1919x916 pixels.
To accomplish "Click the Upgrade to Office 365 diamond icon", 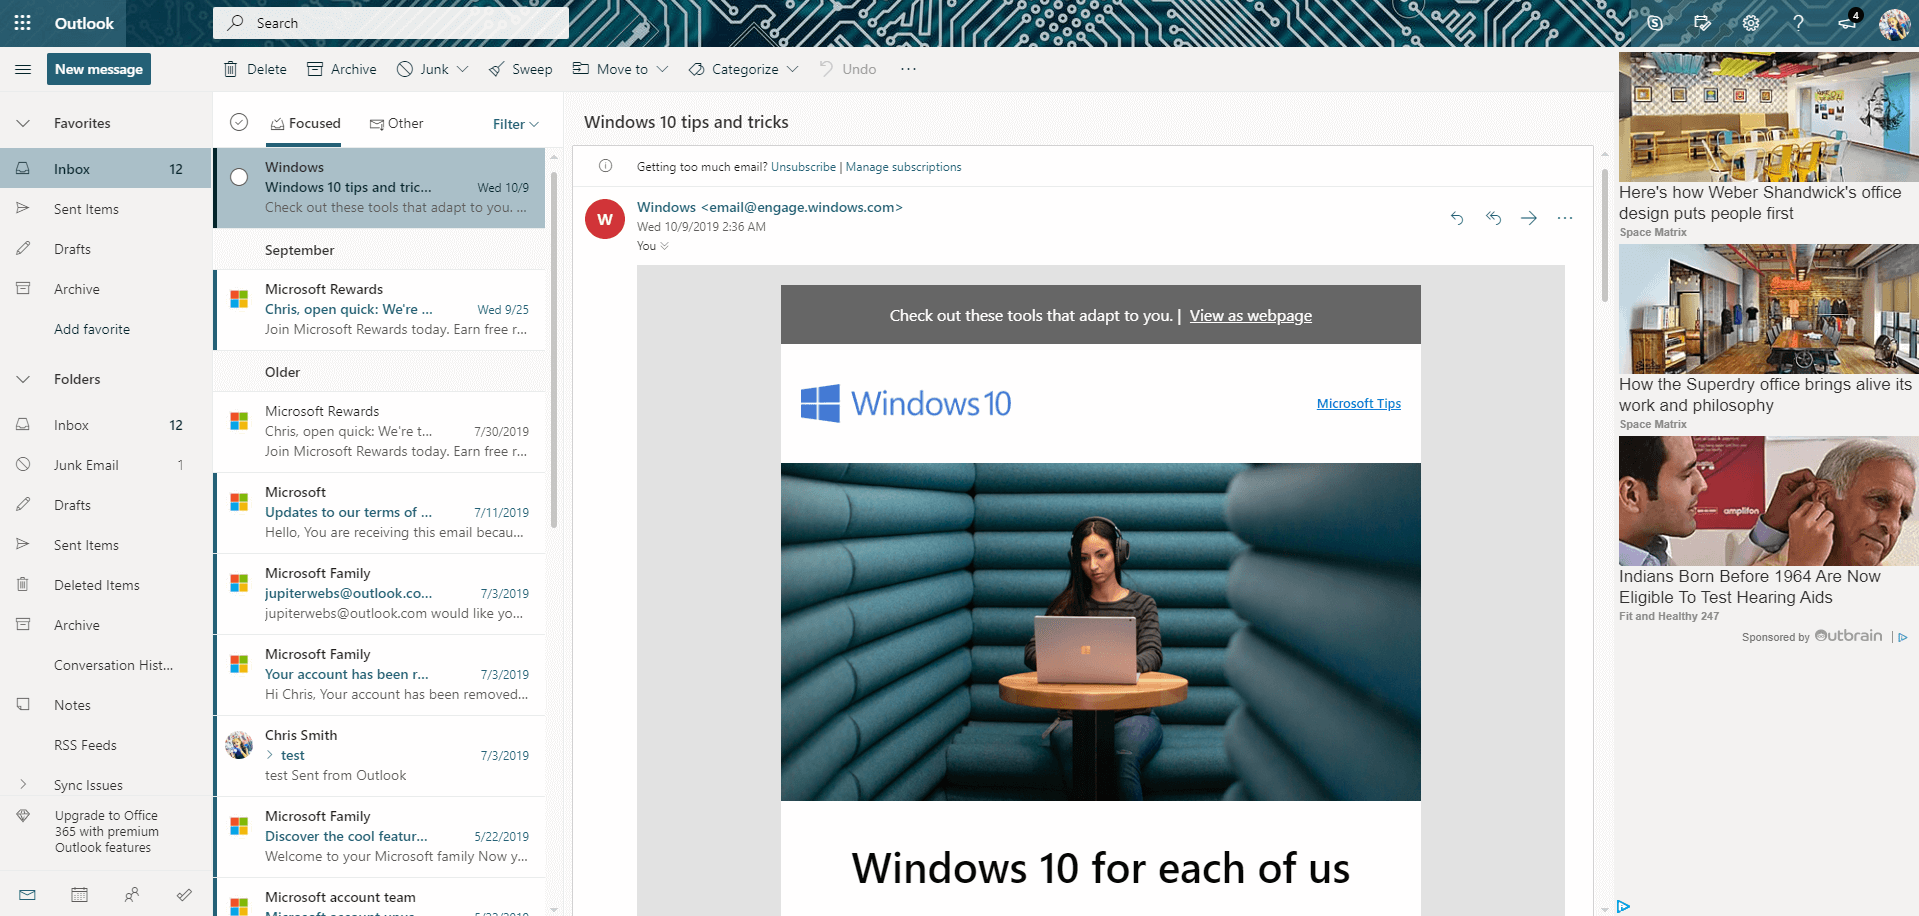I will [x=23, y=816].
